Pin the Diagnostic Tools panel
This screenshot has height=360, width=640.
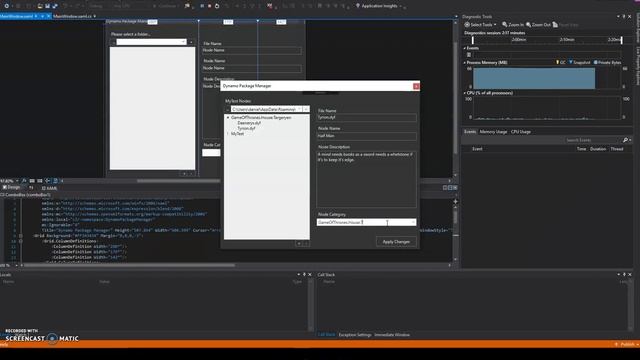pyautogui.click(x=624, y=17)
